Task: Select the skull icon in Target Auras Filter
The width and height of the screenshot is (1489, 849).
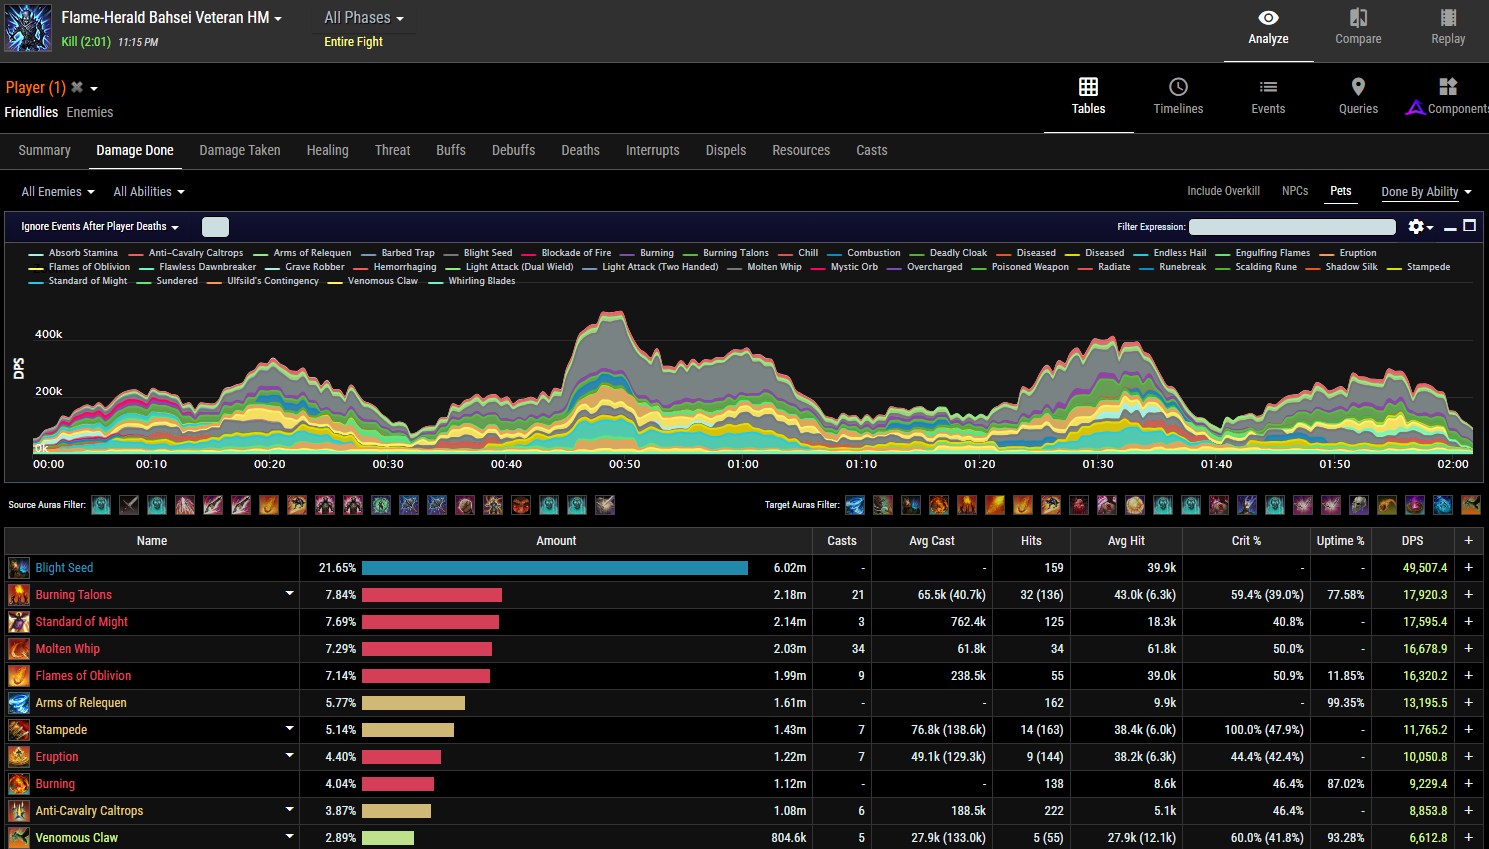Action: (1359, 505)
